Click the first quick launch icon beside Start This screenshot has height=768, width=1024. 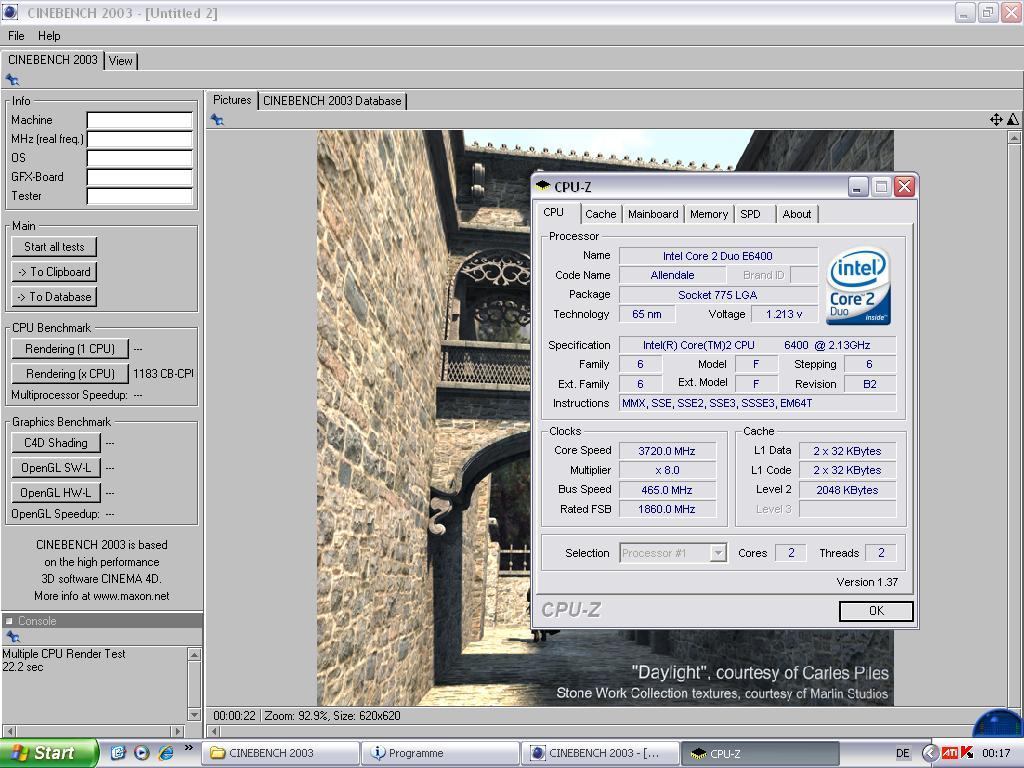[118, 752]
